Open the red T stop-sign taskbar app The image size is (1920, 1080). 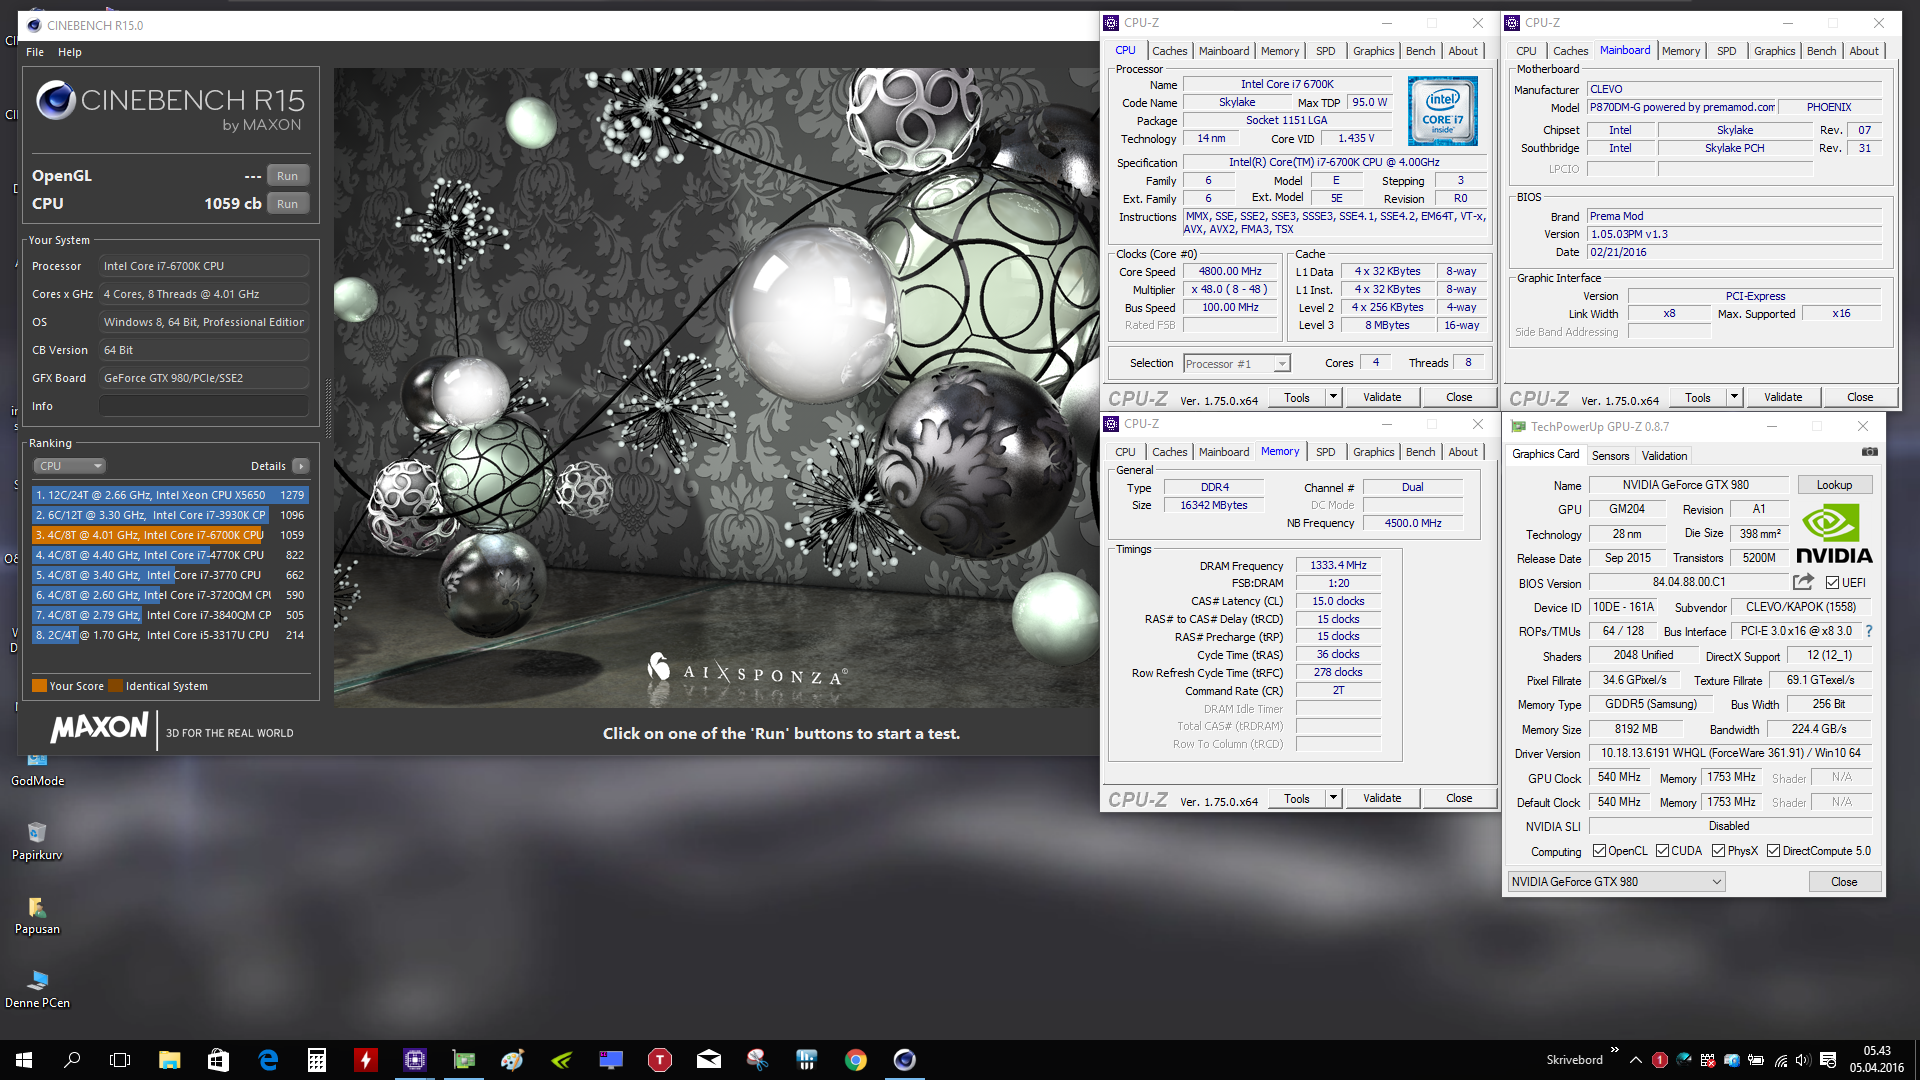pyautogui.click(x=660, y=1060)
